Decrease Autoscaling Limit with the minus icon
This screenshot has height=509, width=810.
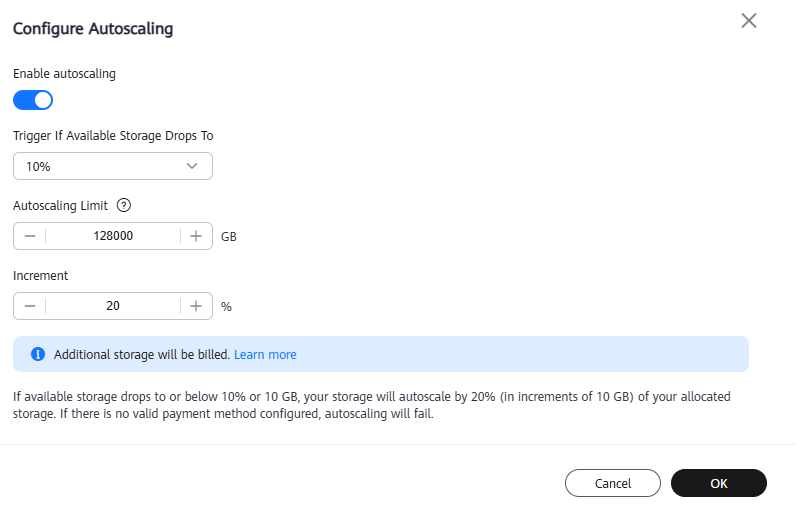pyautogui.click(x=30, y=236)
